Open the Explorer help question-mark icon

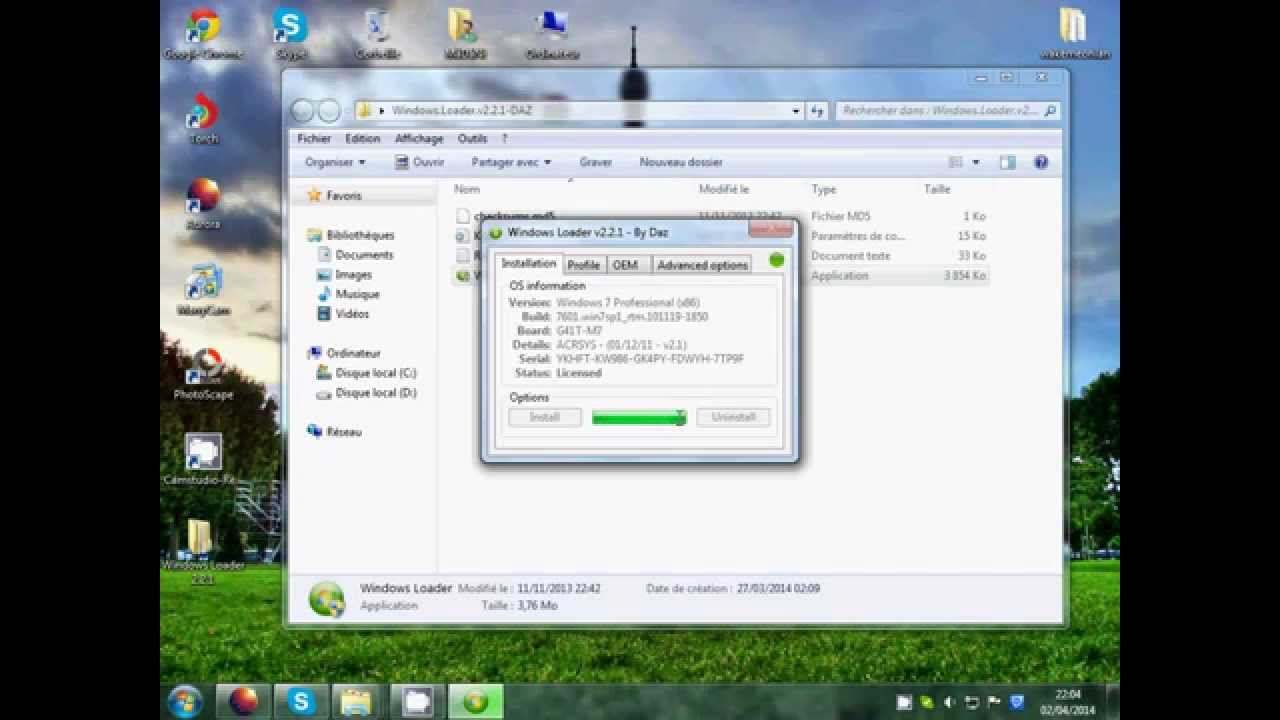point(1040,162)
